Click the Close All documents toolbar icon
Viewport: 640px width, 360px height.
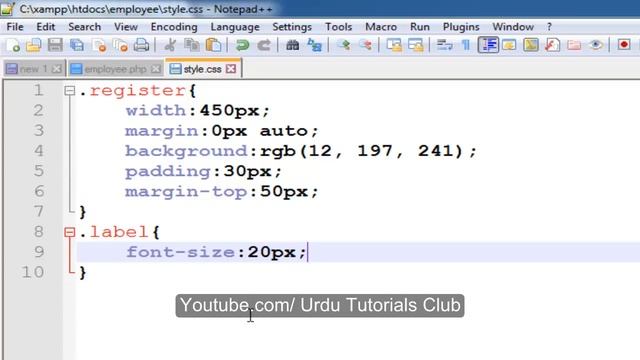(120, 45)
